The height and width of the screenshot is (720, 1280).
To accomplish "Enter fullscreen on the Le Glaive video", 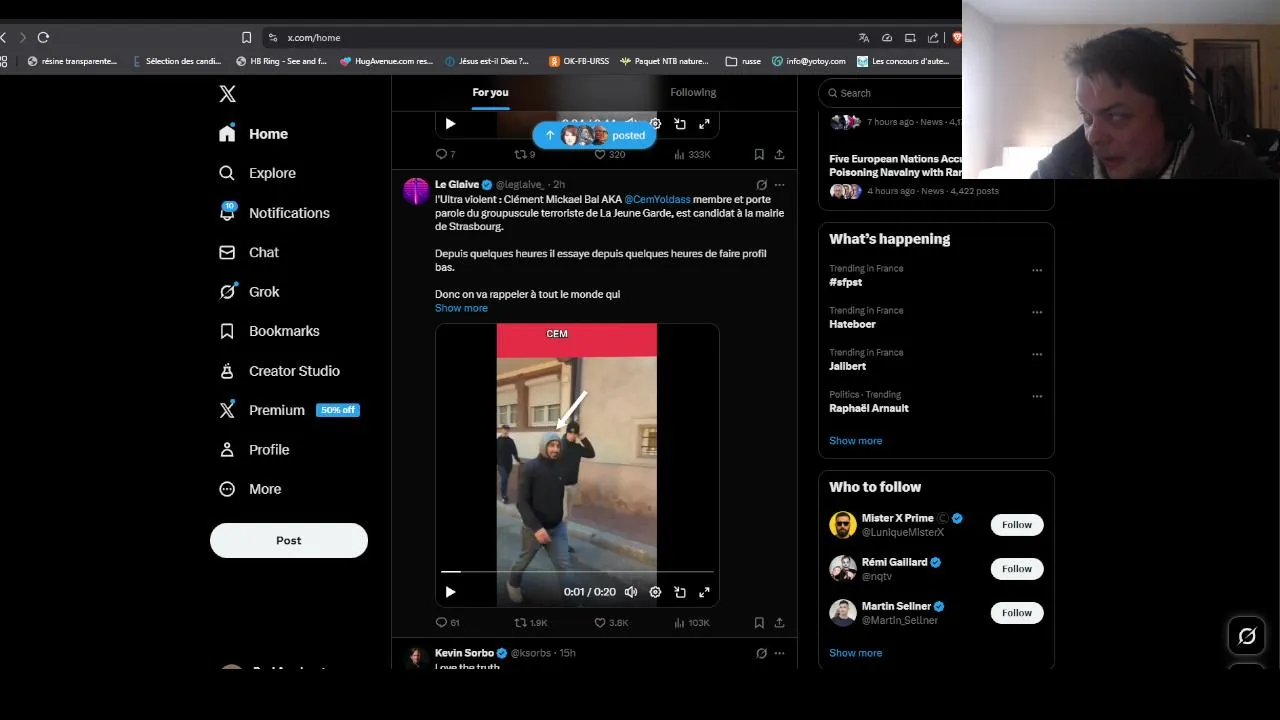I will click(x=704, y=592).
